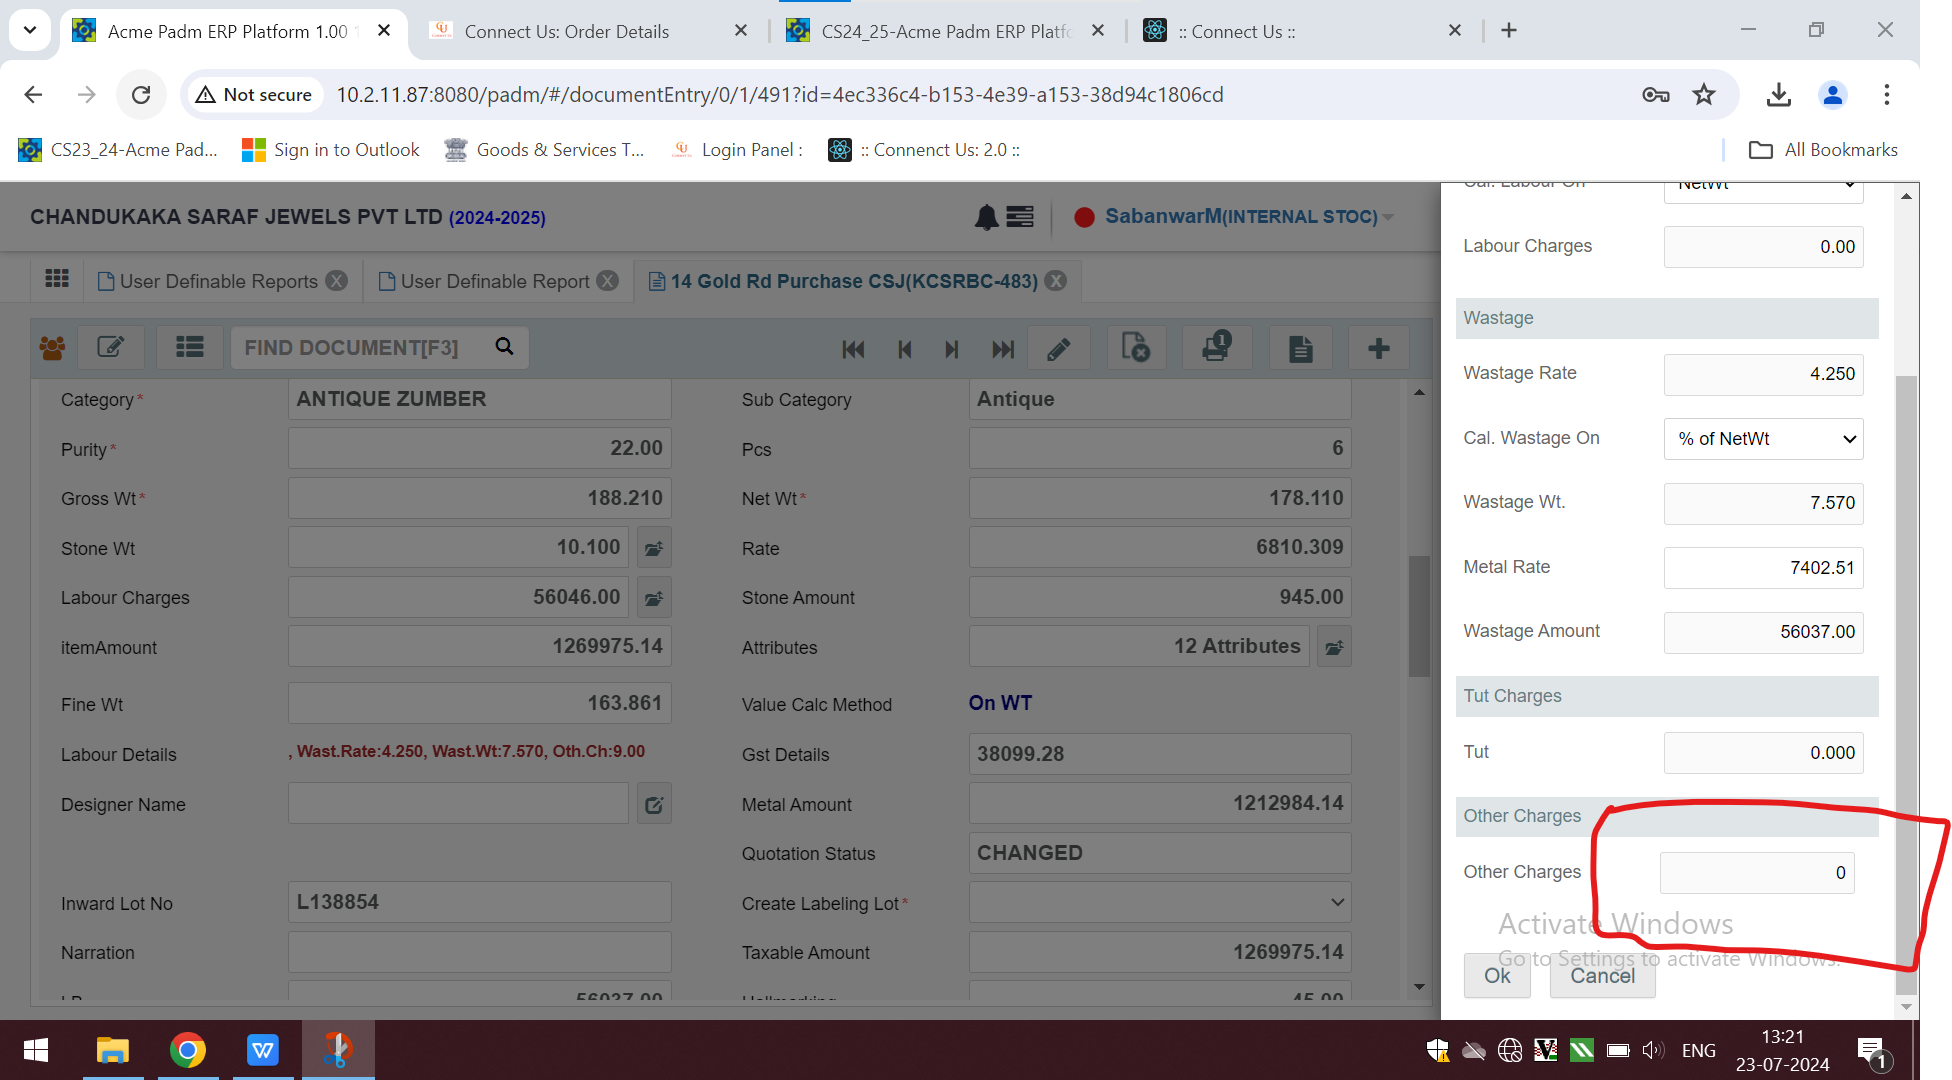Go to last document record
1952x1080 pixels.
pyautogui.click(x=1003, y=349)
